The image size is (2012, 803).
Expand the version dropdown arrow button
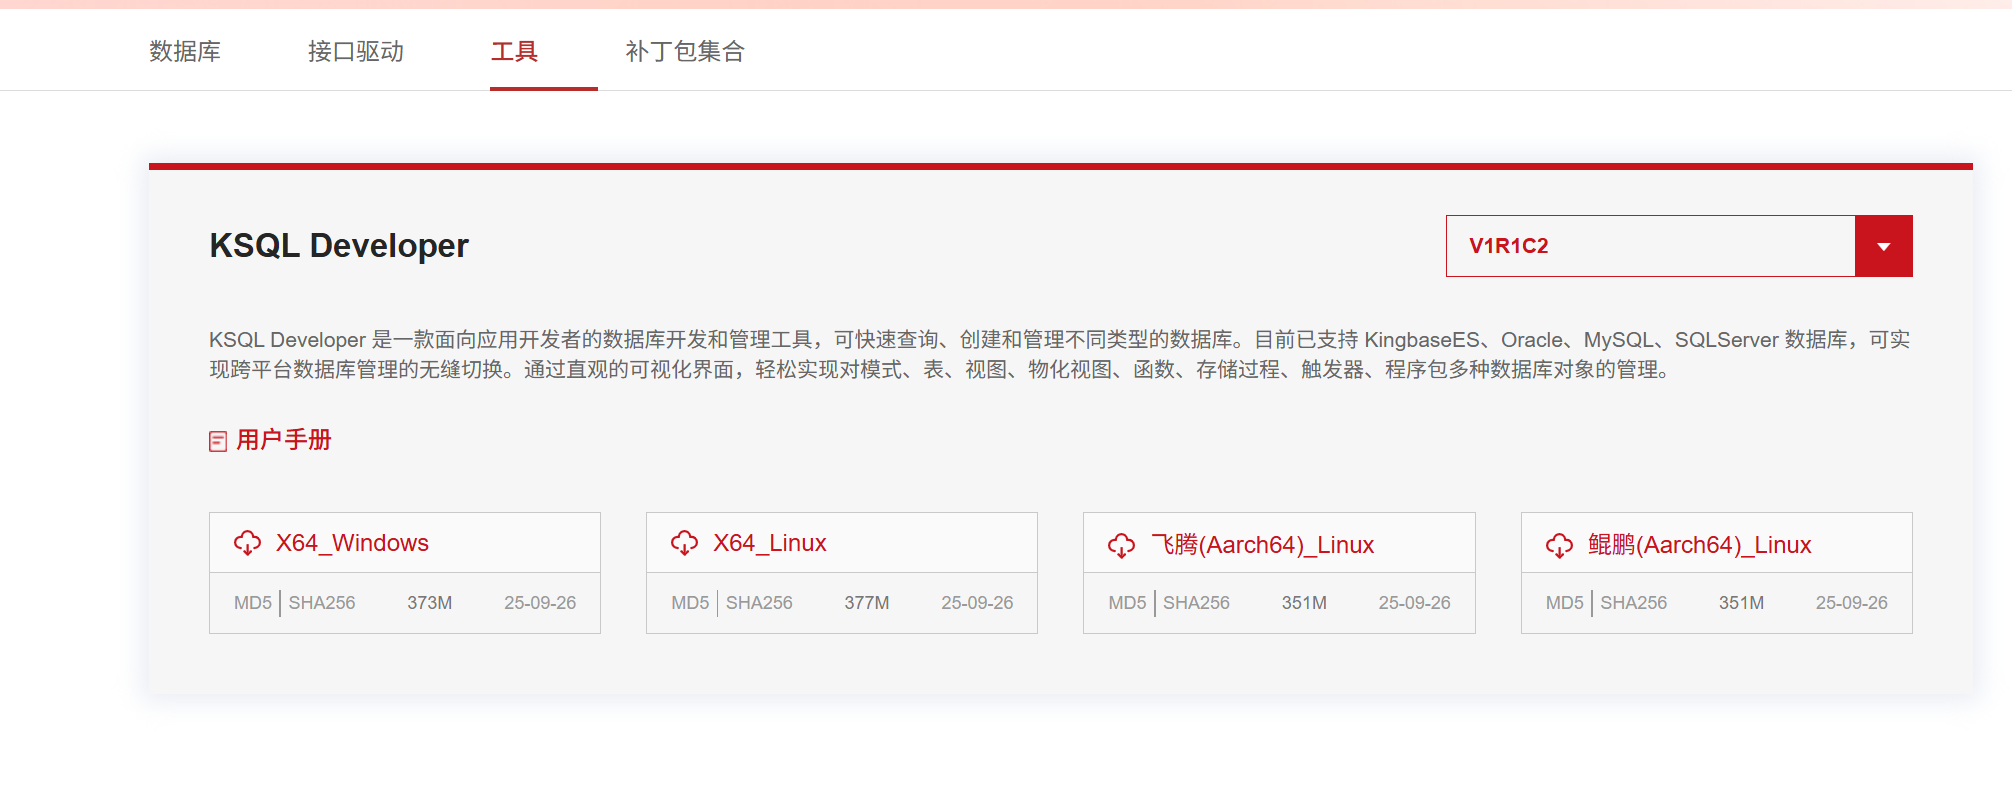point(1883,246)
